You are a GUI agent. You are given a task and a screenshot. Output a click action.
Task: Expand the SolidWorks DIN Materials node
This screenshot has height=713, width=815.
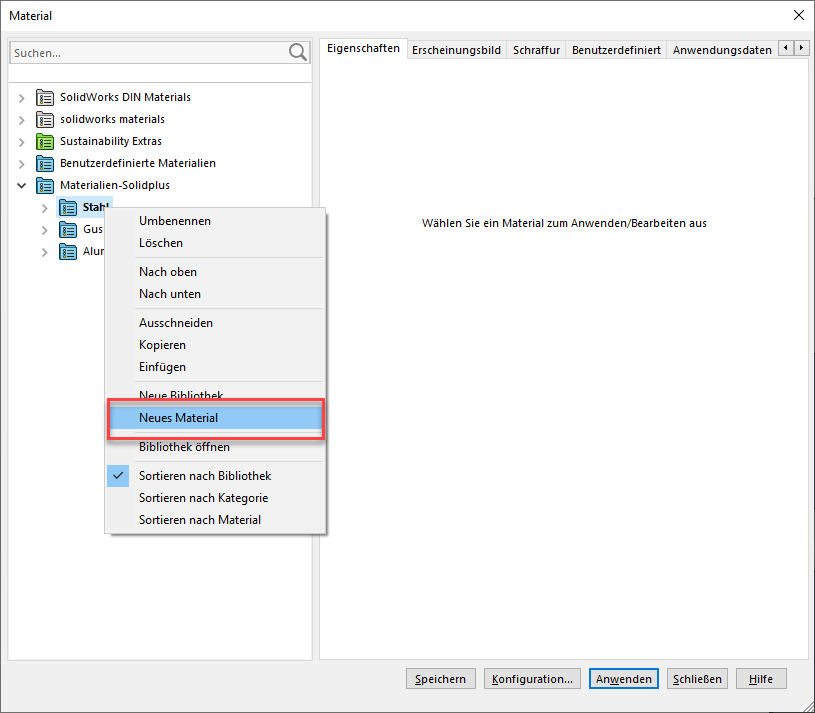point(22,98)
